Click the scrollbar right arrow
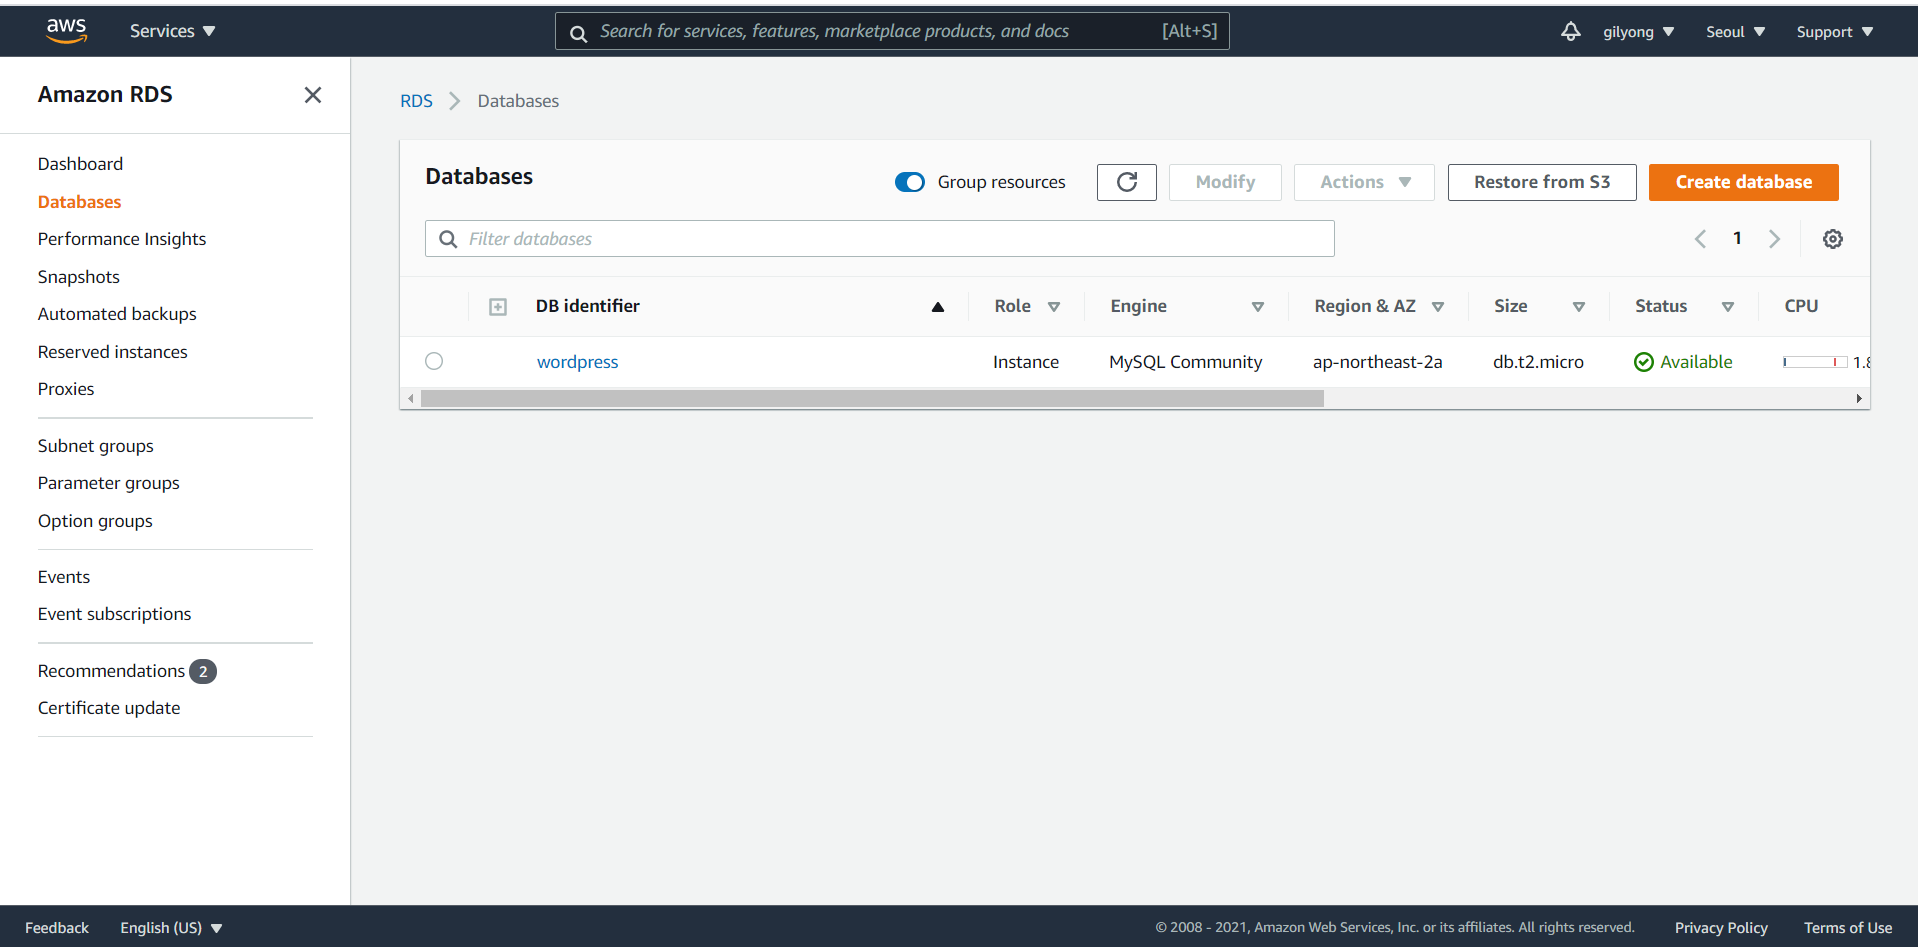1918x947 pixels. 1859,398
